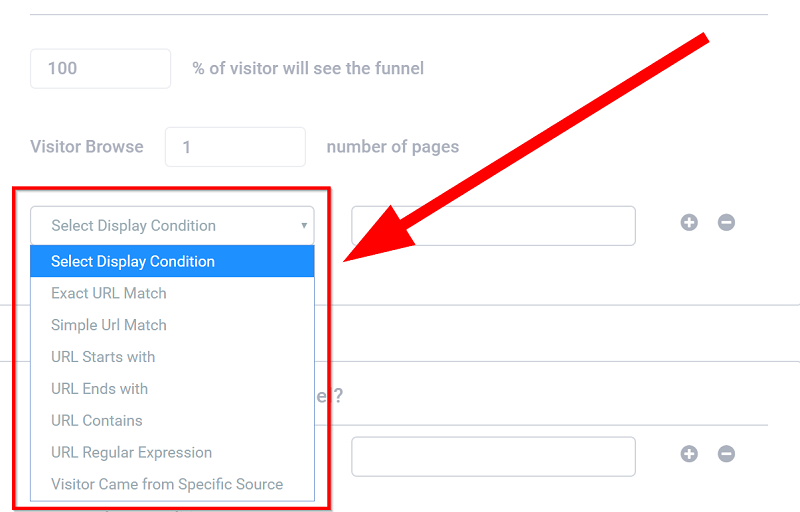Click the plus icon in the lower condition row

tap(689, 454)
